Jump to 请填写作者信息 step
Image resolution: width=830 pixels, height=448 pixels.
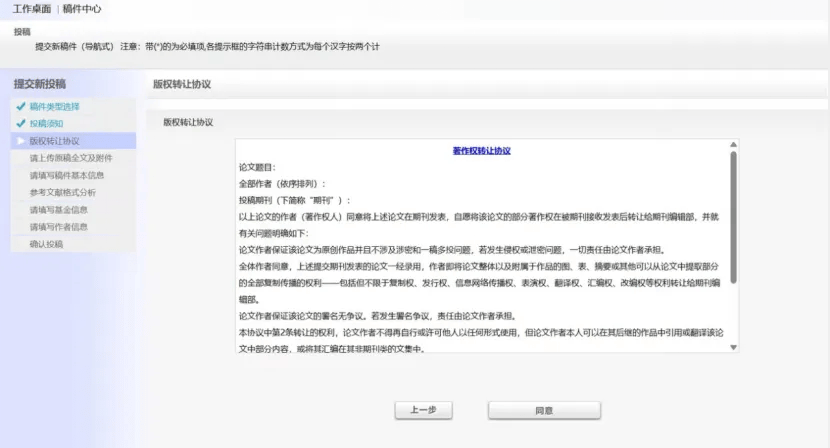(x=58, y=227)
